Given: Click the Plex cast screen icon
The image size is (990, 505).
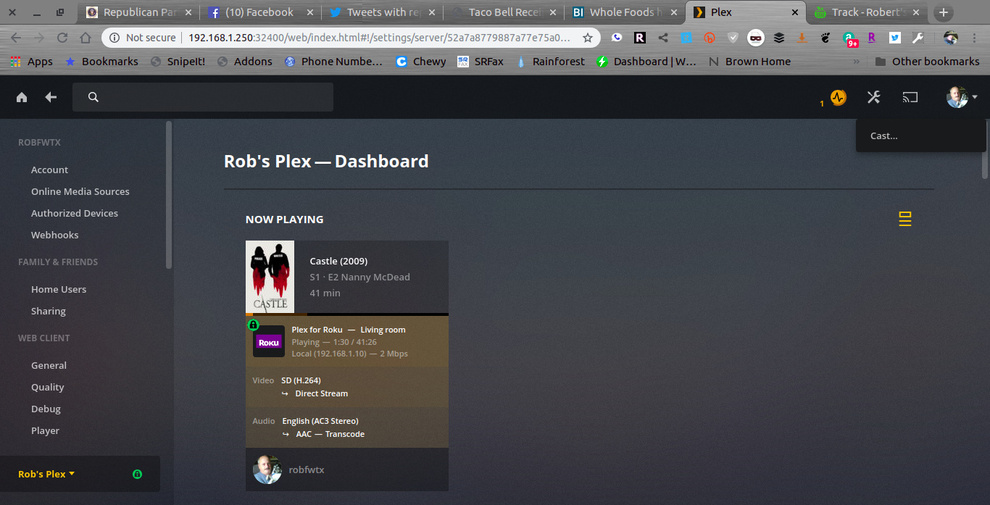Looking at the screenshot, I should [910, 97].
